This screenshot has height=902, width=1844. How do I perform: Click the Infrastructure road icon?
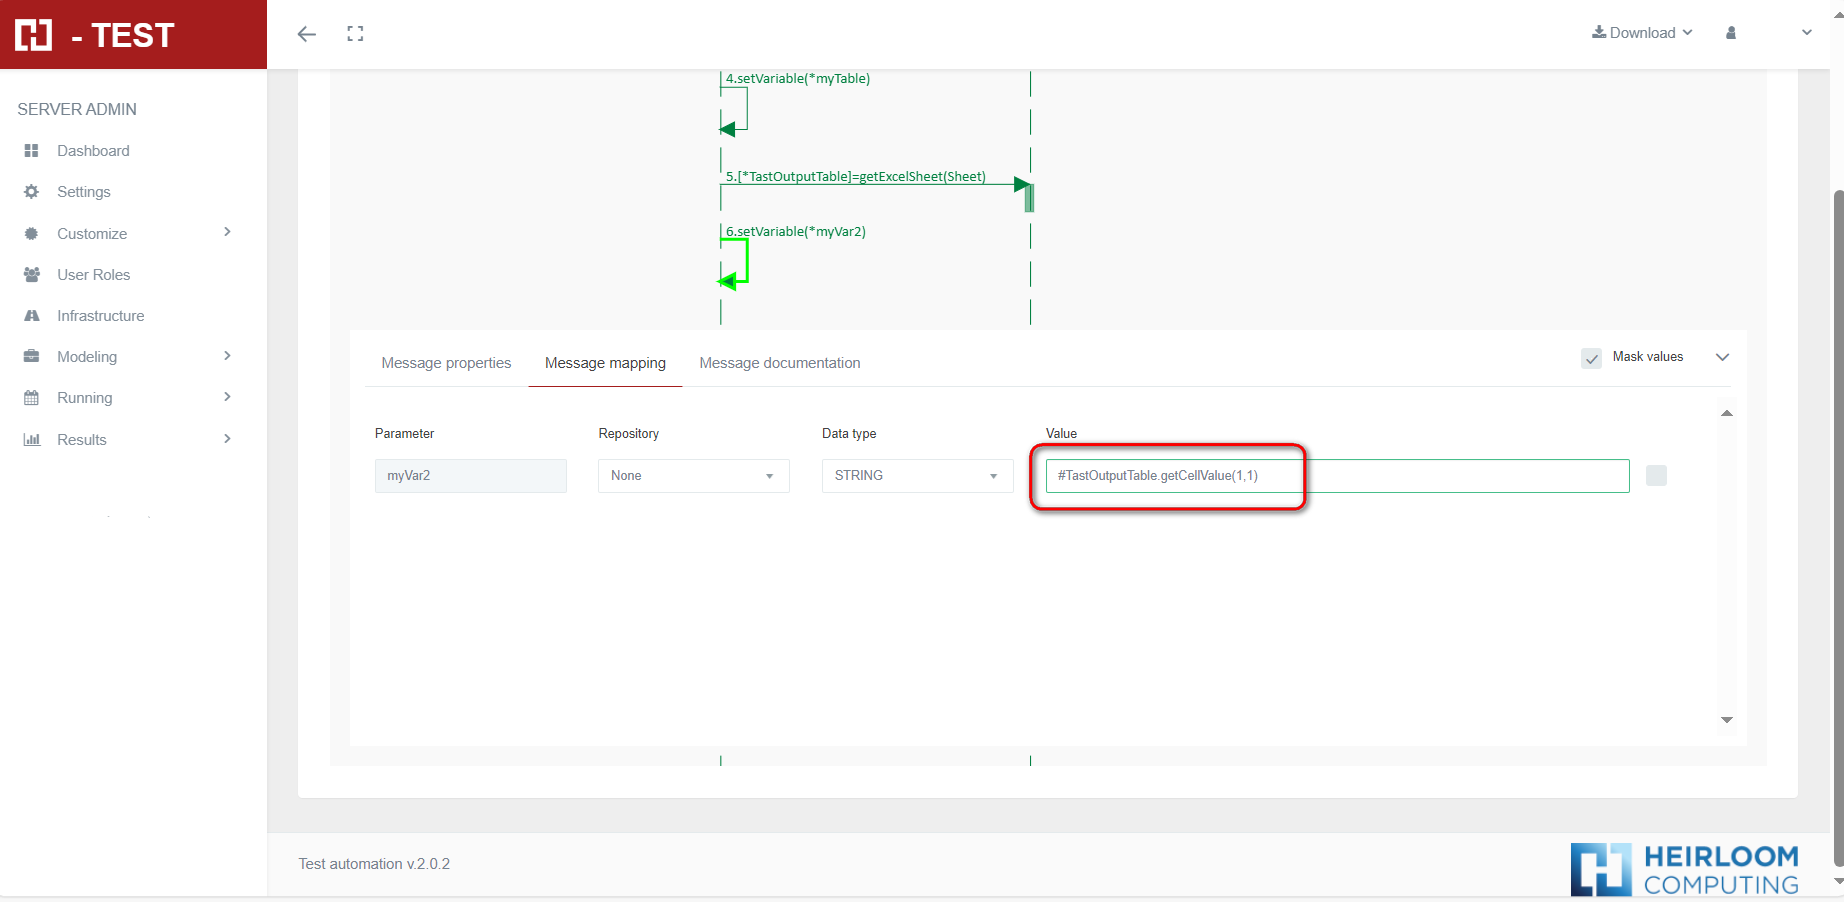32,316
